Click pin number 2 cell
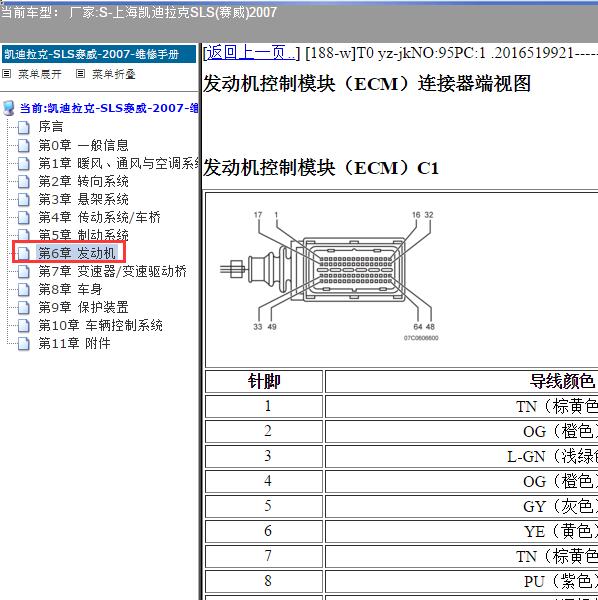The width and height of the screenshot is (598, 600). (264, 431)
